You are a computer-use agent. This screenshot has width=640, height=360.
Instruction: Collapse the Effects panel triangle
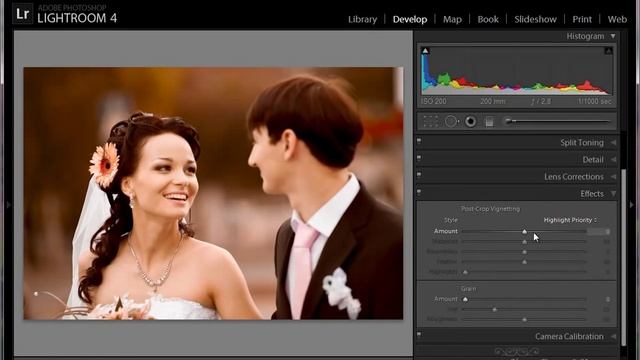pyautogui.click(x=613, y=194)
